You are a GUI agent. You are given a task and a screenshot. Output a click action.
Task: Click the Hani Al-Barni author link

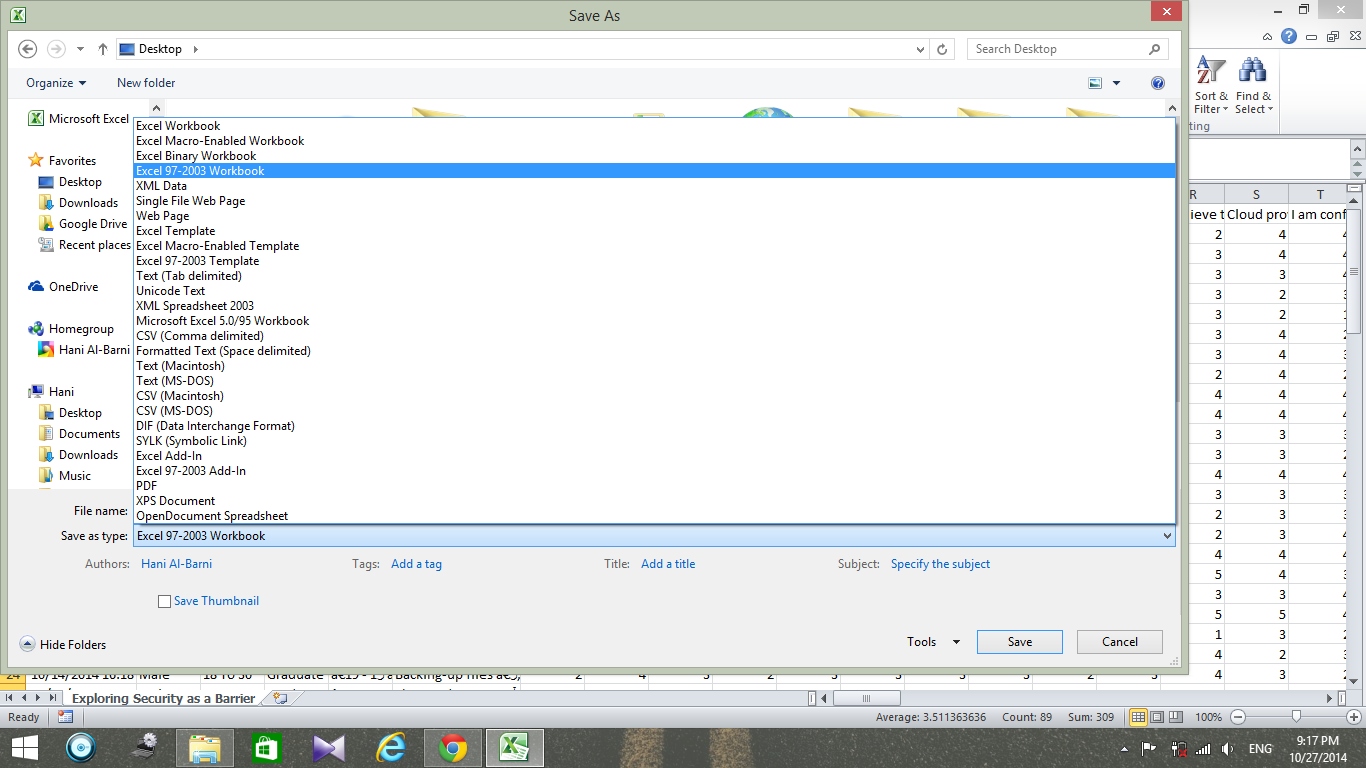[176, 564]
